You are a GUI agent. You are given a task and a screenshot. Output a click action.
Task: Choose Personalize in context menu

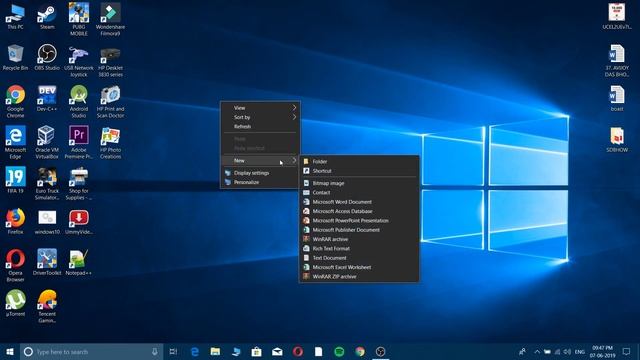click(260, 182)
